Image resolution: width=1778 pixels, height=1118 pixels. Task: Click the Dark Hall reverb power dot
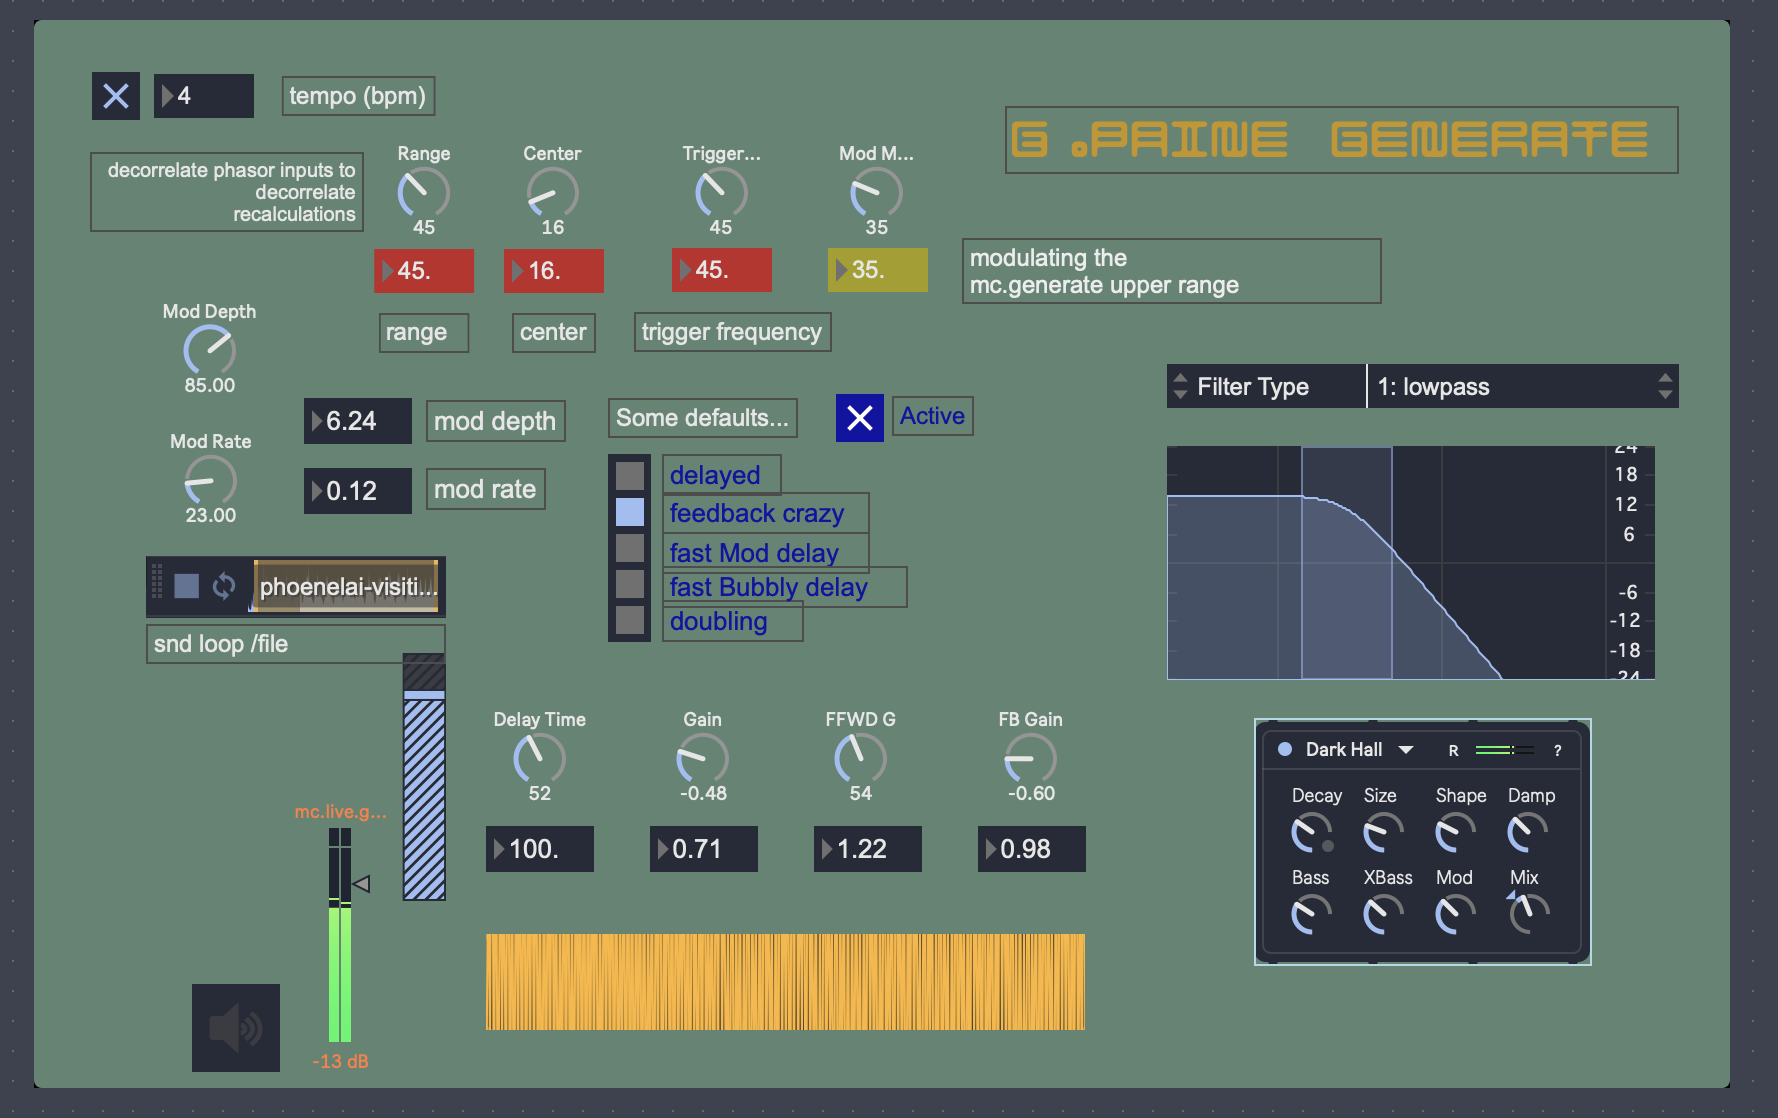tap(1285, 749)
